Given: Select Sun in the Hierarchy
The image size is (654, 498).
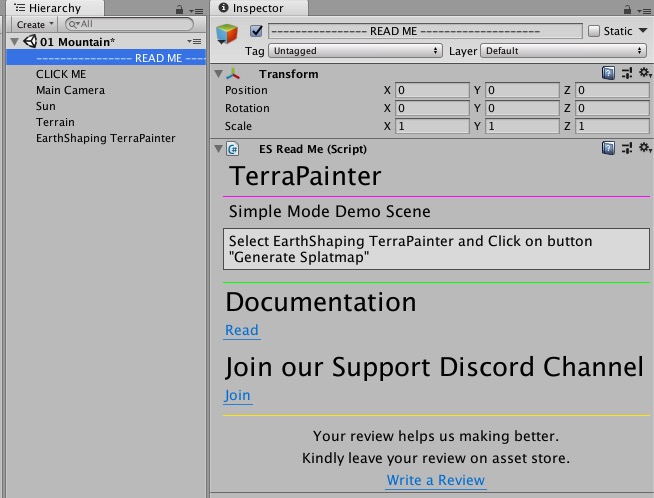Looking at the screenshot, I should pyautogui.click(x=45, y=106).
